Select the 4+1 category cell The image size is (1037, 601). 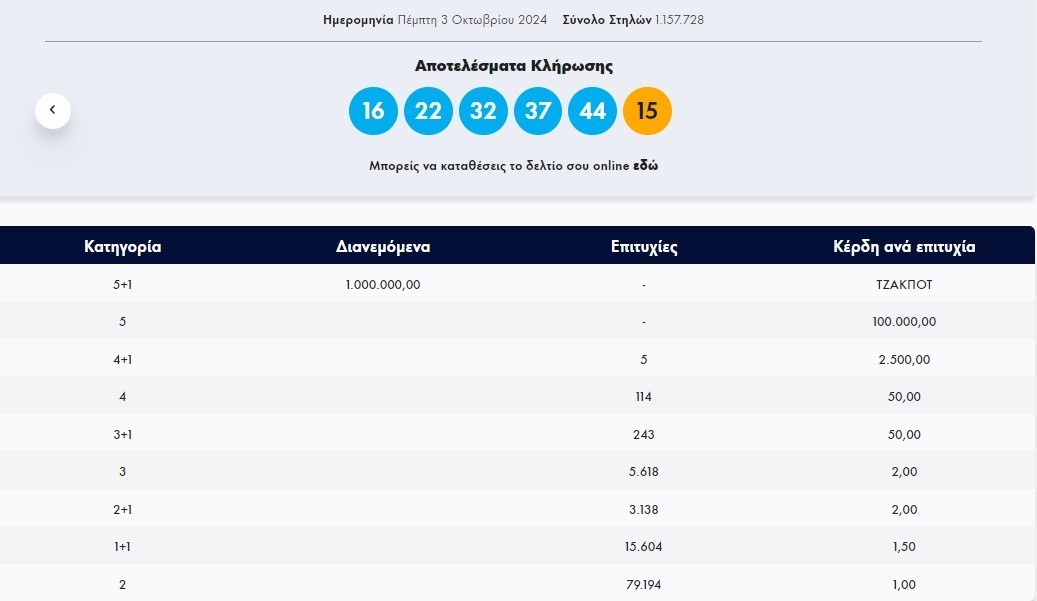[123, 359]
